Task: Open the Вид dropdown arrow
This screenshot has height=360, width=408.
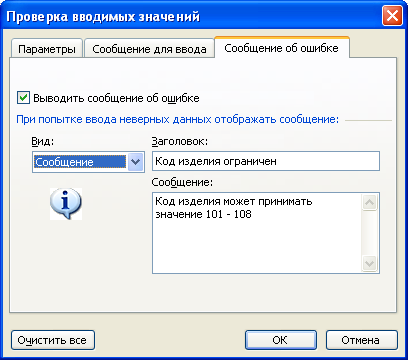Action: [x=135, y=162]
